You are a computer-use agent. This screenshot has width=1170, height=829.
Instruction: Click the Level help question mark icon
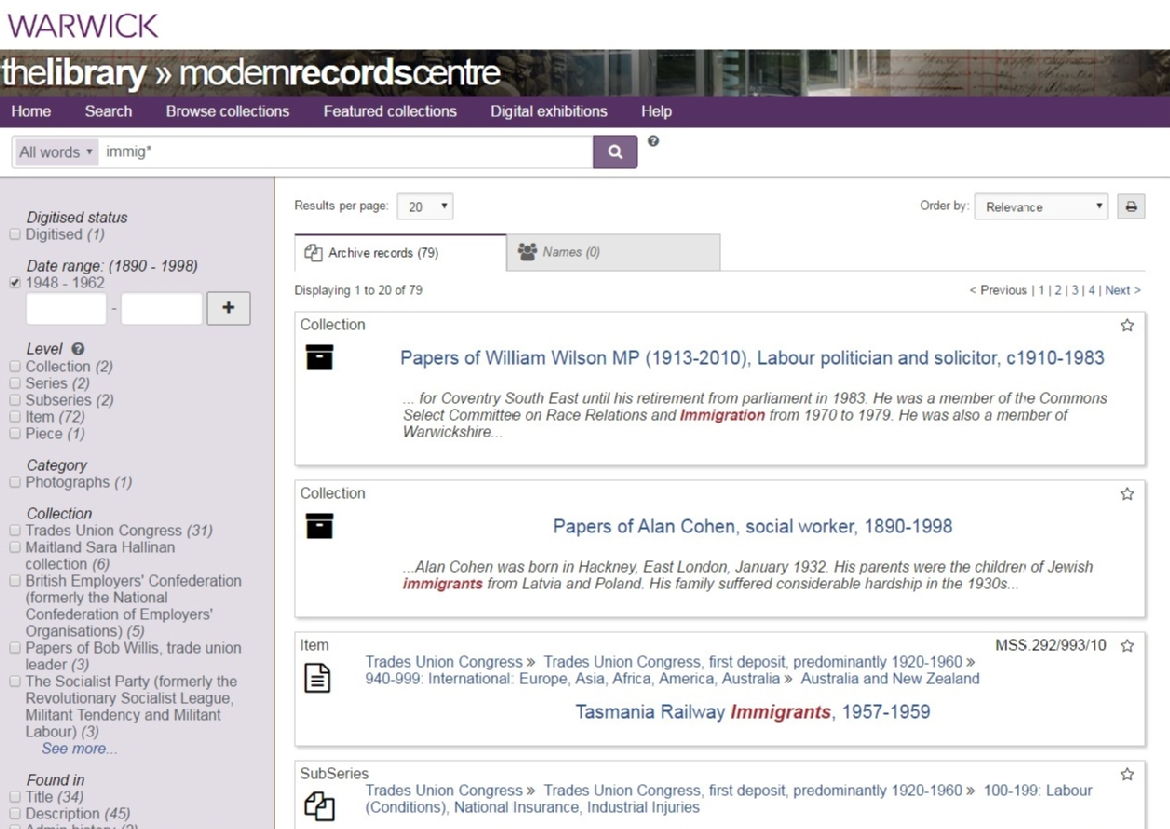coord(78,349)
